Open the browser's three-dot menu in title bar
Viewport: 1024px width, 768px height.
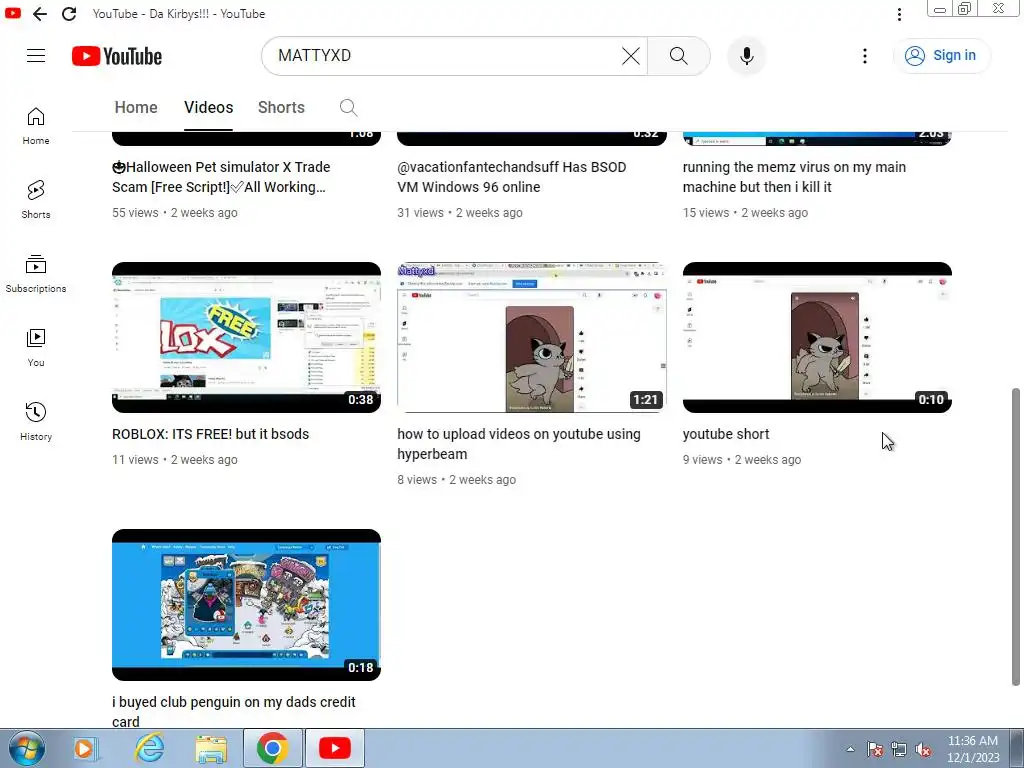pos(899,14)
